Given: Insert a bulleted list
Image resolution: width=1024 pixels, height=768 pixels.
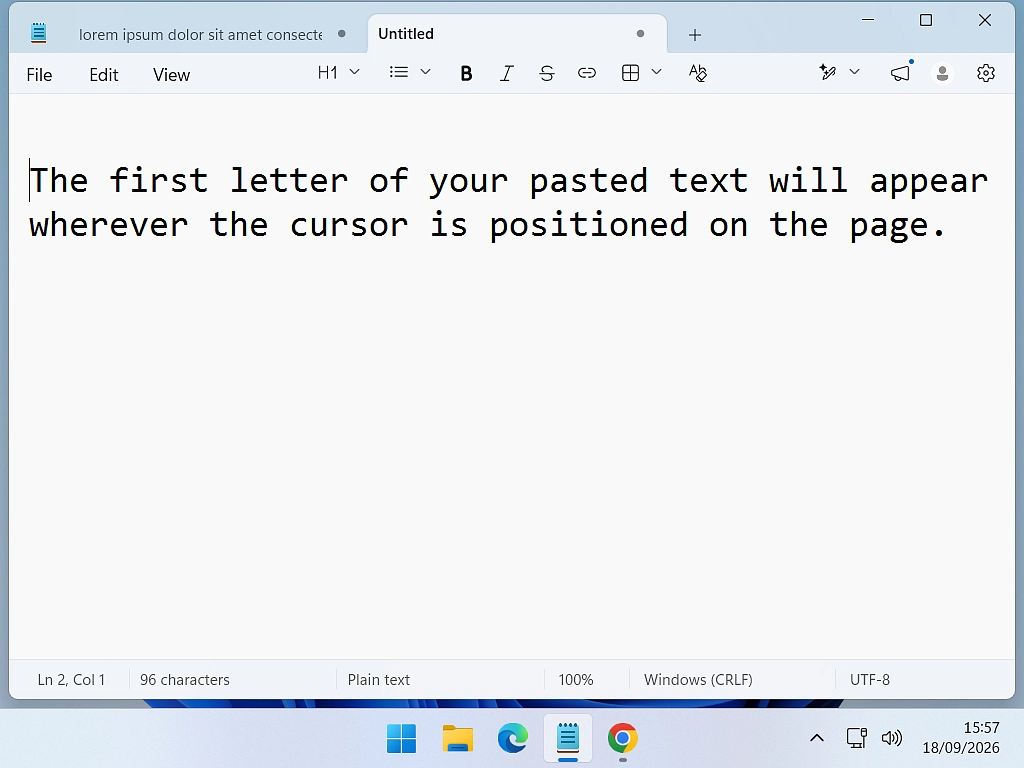Looking at the screenshot, I should point(398,72).
